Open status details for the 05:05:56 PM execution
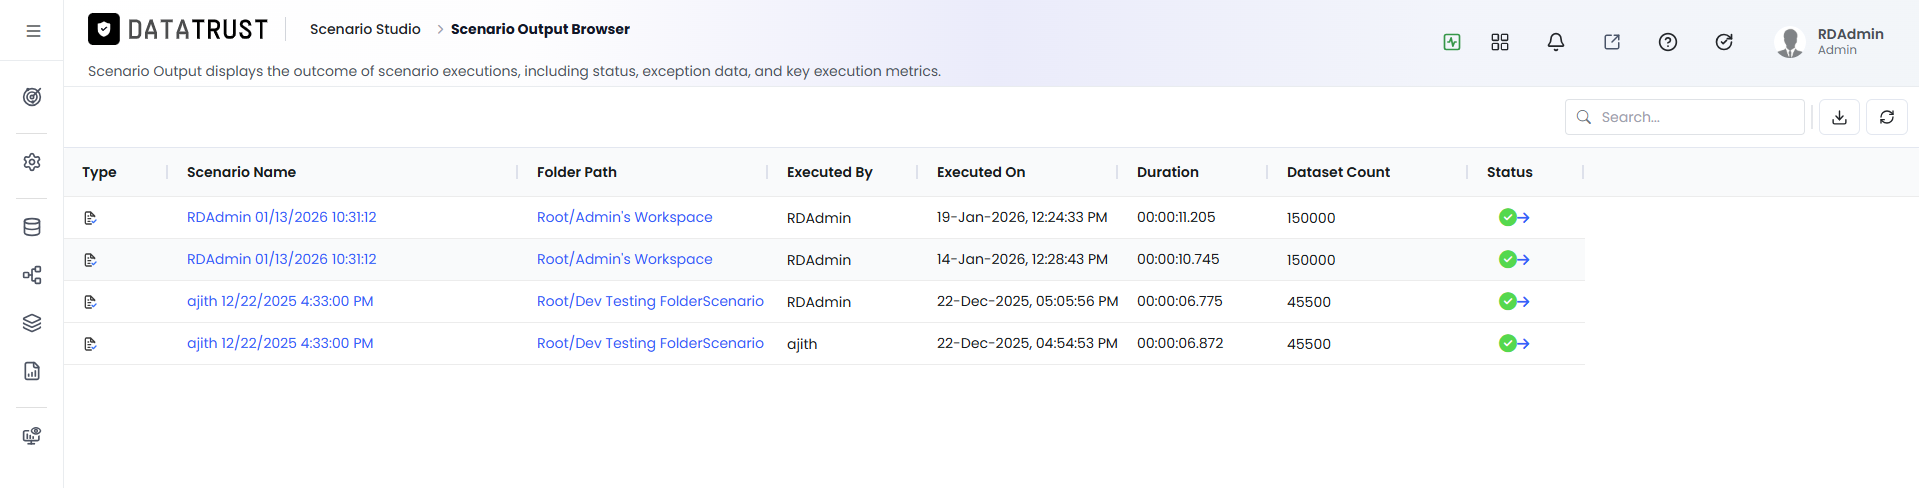The image size is (1919, 488). (x=1514, y=301)
